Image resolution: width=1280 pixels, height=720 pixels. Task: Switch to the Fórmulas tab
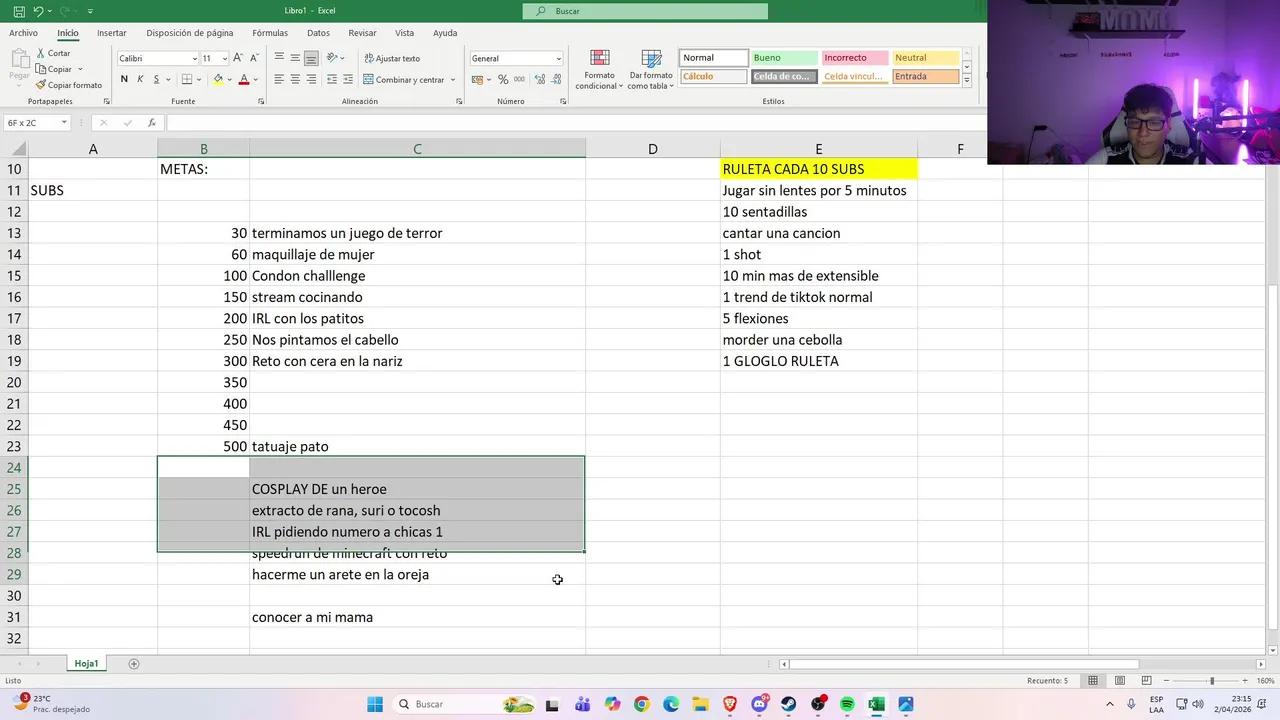coord(270,33)
